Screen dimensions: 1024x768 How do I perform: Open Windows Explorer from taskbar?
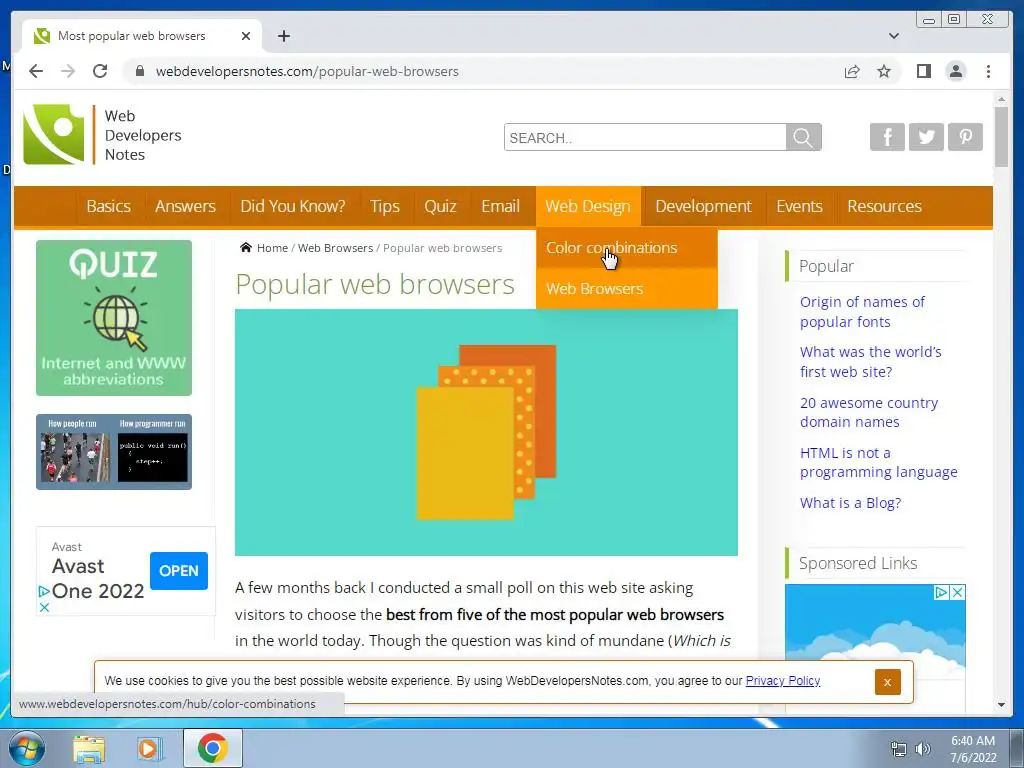[89, 749]
